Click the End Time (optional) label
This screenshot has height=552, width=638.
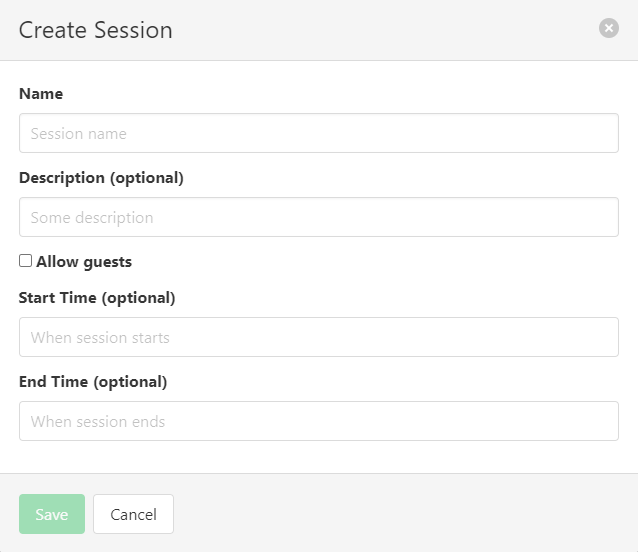(93, 382)
